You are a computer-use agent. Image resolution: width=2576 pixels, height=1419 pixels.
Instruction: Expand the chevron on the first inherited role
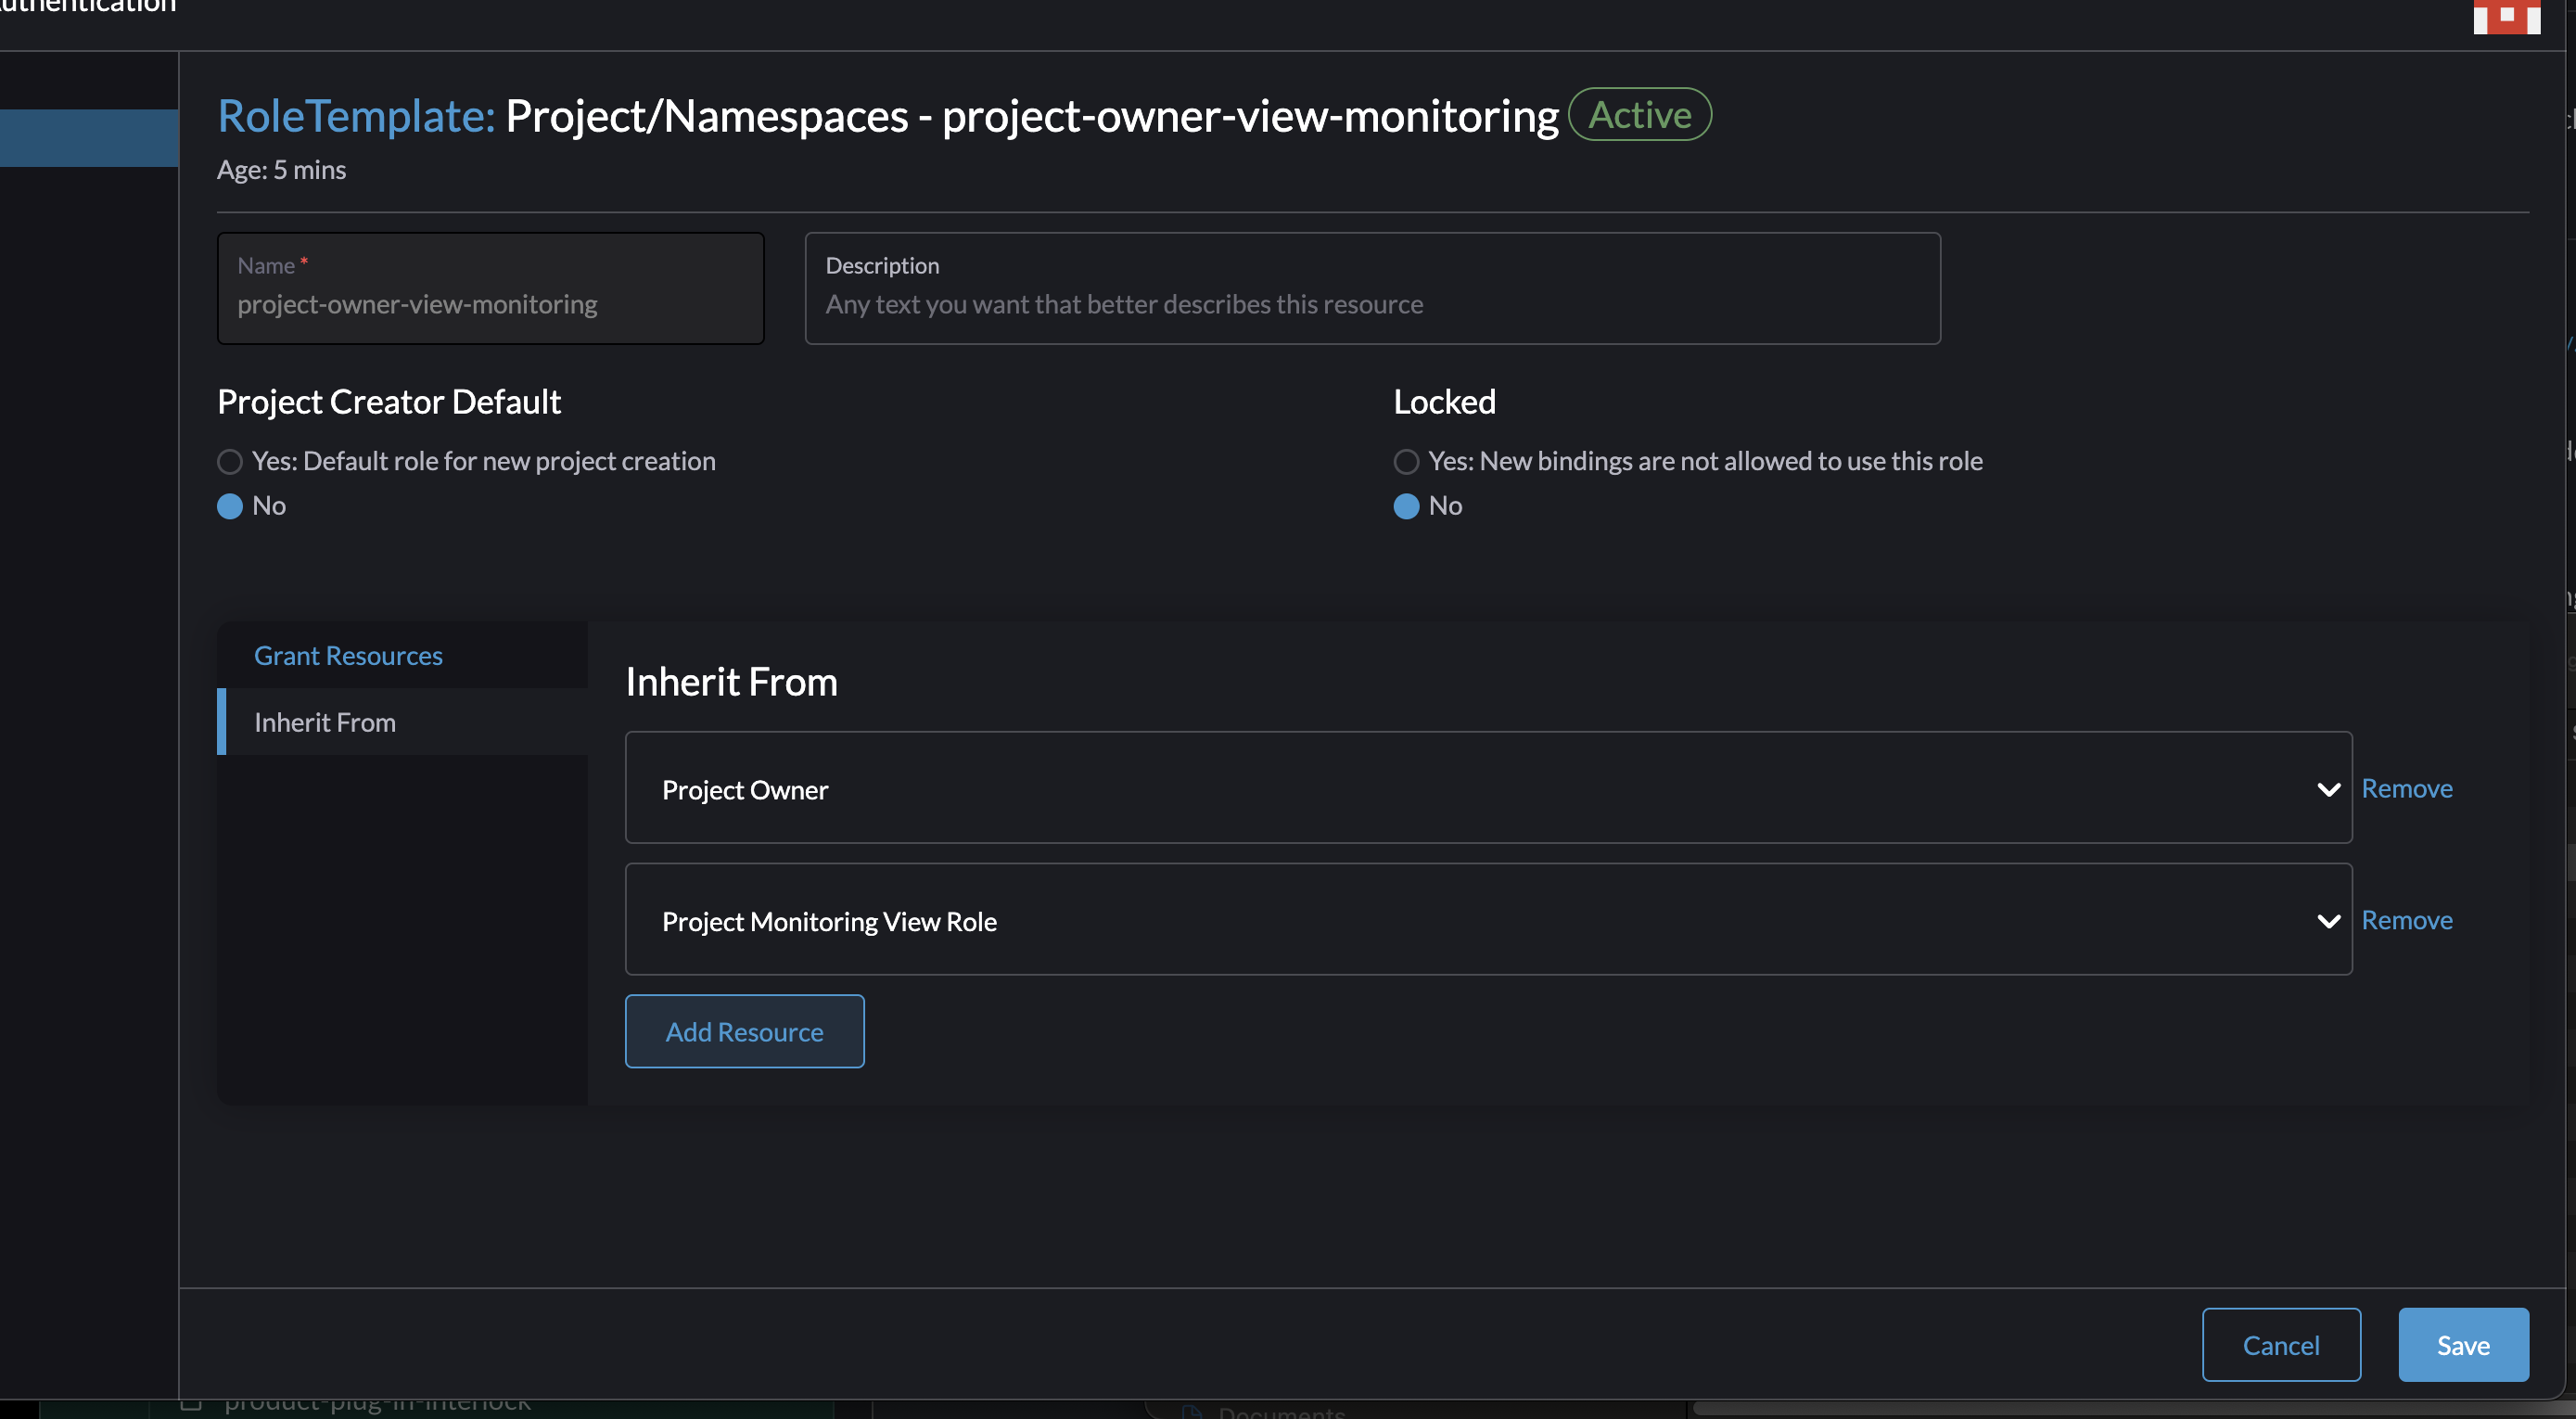2328,788
